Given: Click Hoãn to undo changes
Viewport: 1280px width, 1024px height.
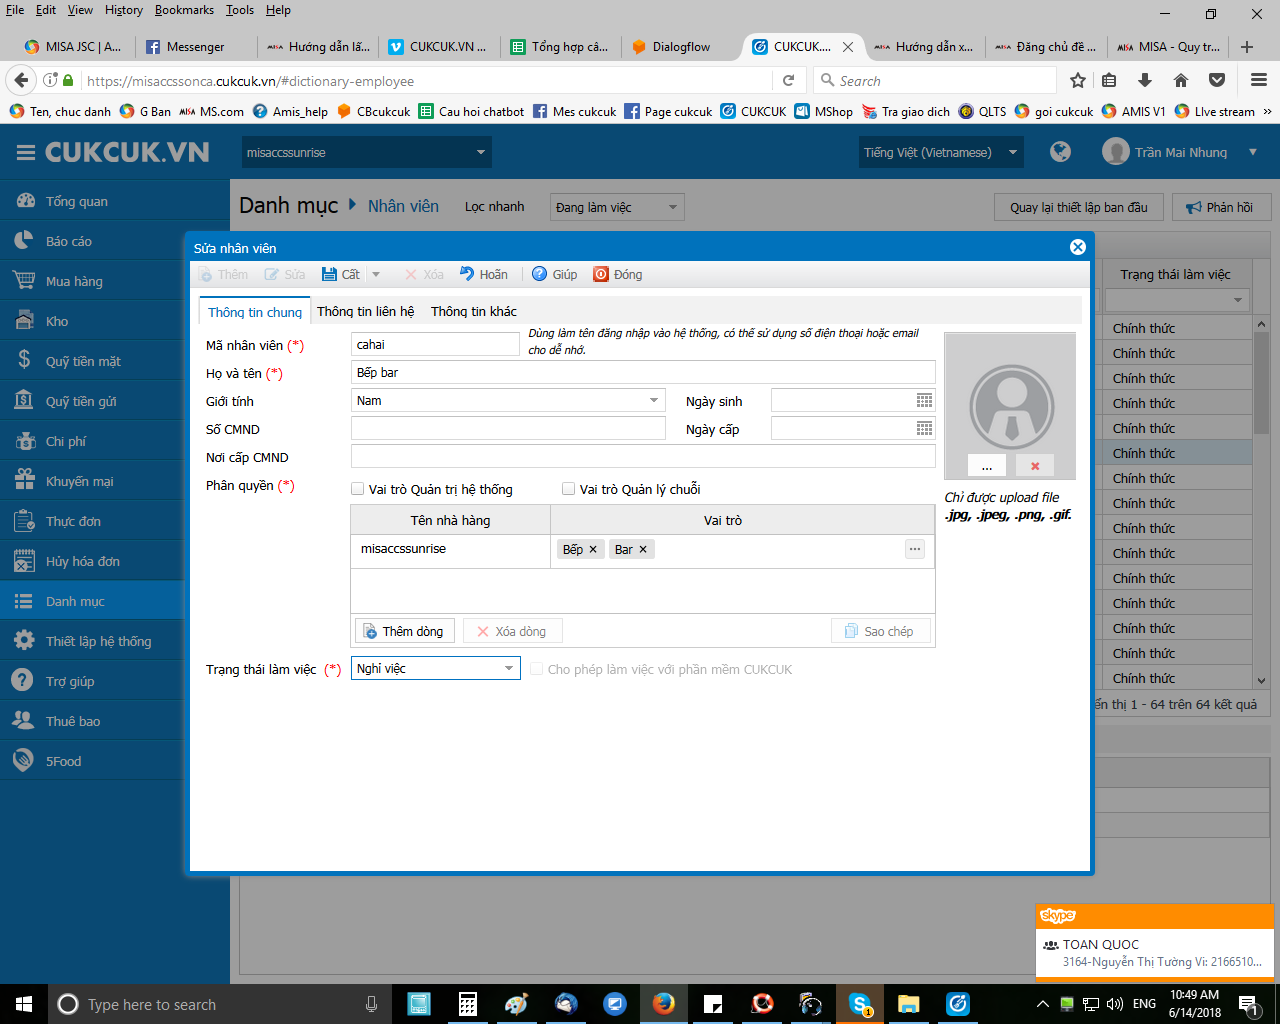Looking at the screenshot, I should click(484, 274).
